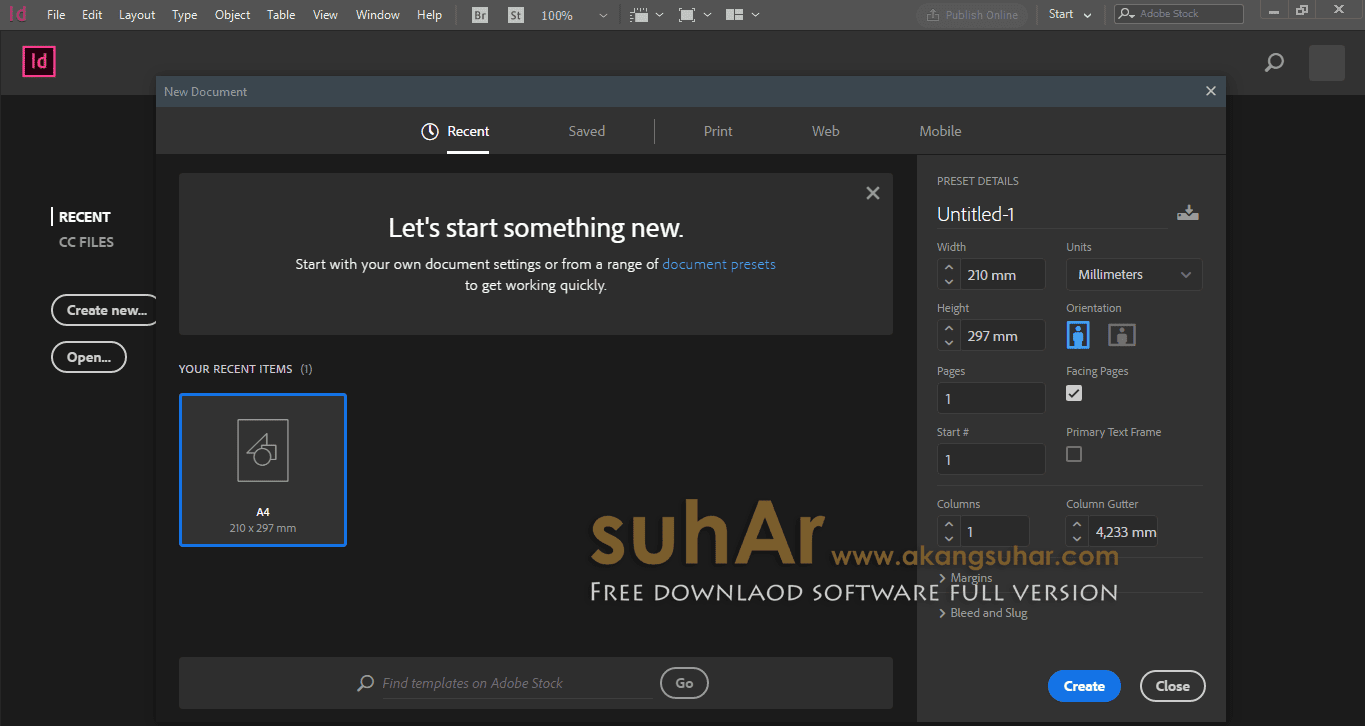Open the Layout menu
Image resolution: width=1365 pixels, height=726 pixels.
click(137, 15)
